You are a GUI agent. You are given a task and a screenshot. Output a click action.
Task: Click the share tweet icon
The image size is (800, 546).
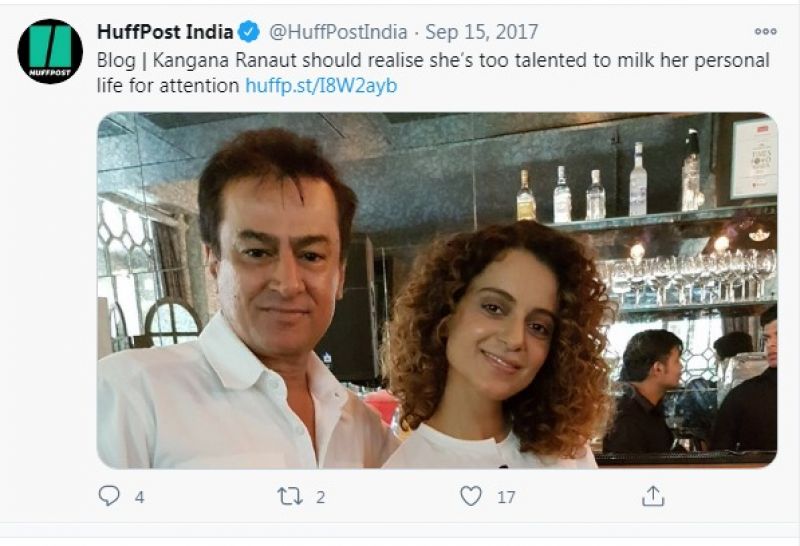click(652, 496)
